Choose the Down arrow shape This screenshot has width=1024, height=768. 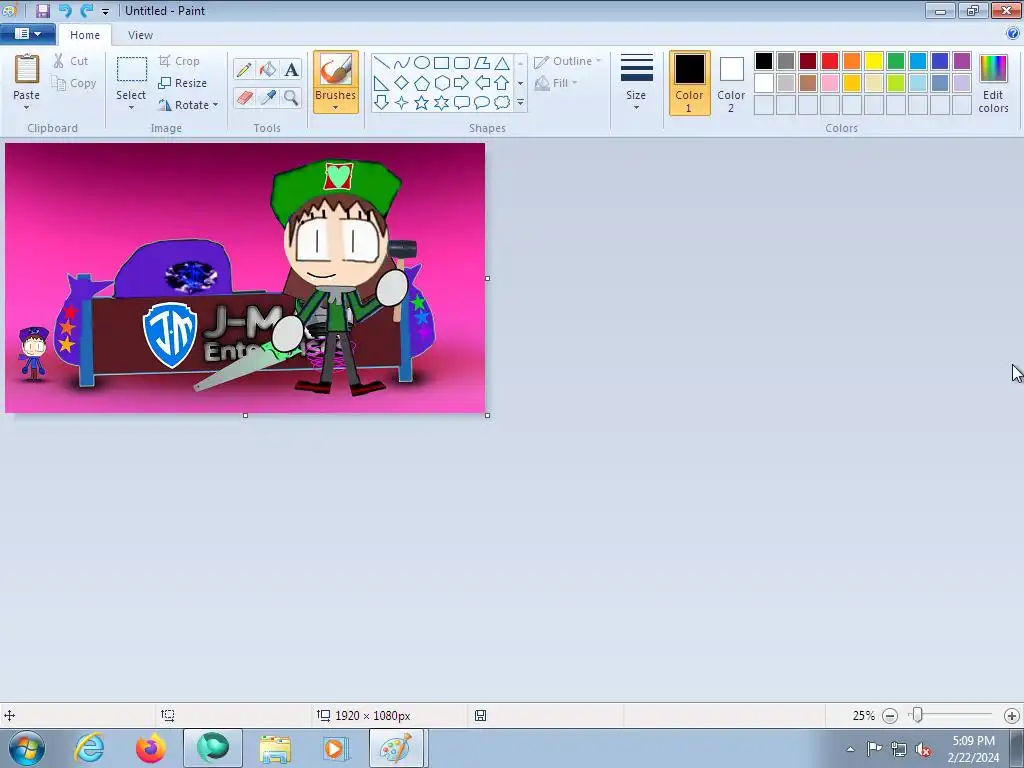pyautogui.click(x=382, y=103)
